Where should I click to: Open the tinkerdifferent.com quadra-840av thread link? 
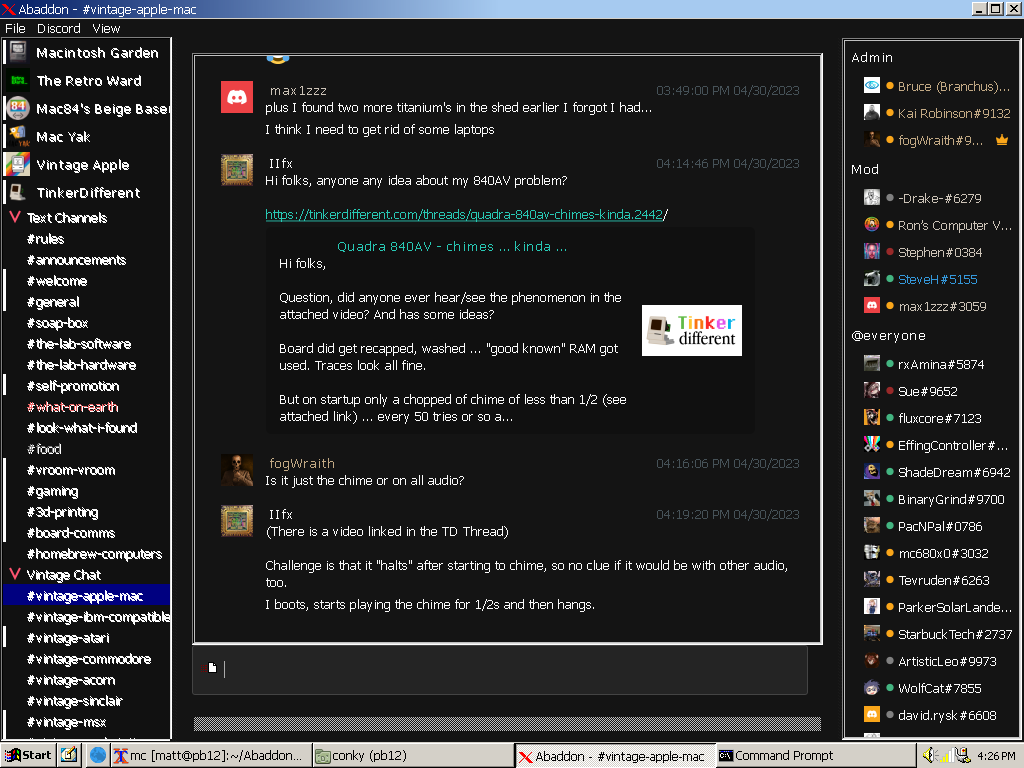tap(464, 214)
